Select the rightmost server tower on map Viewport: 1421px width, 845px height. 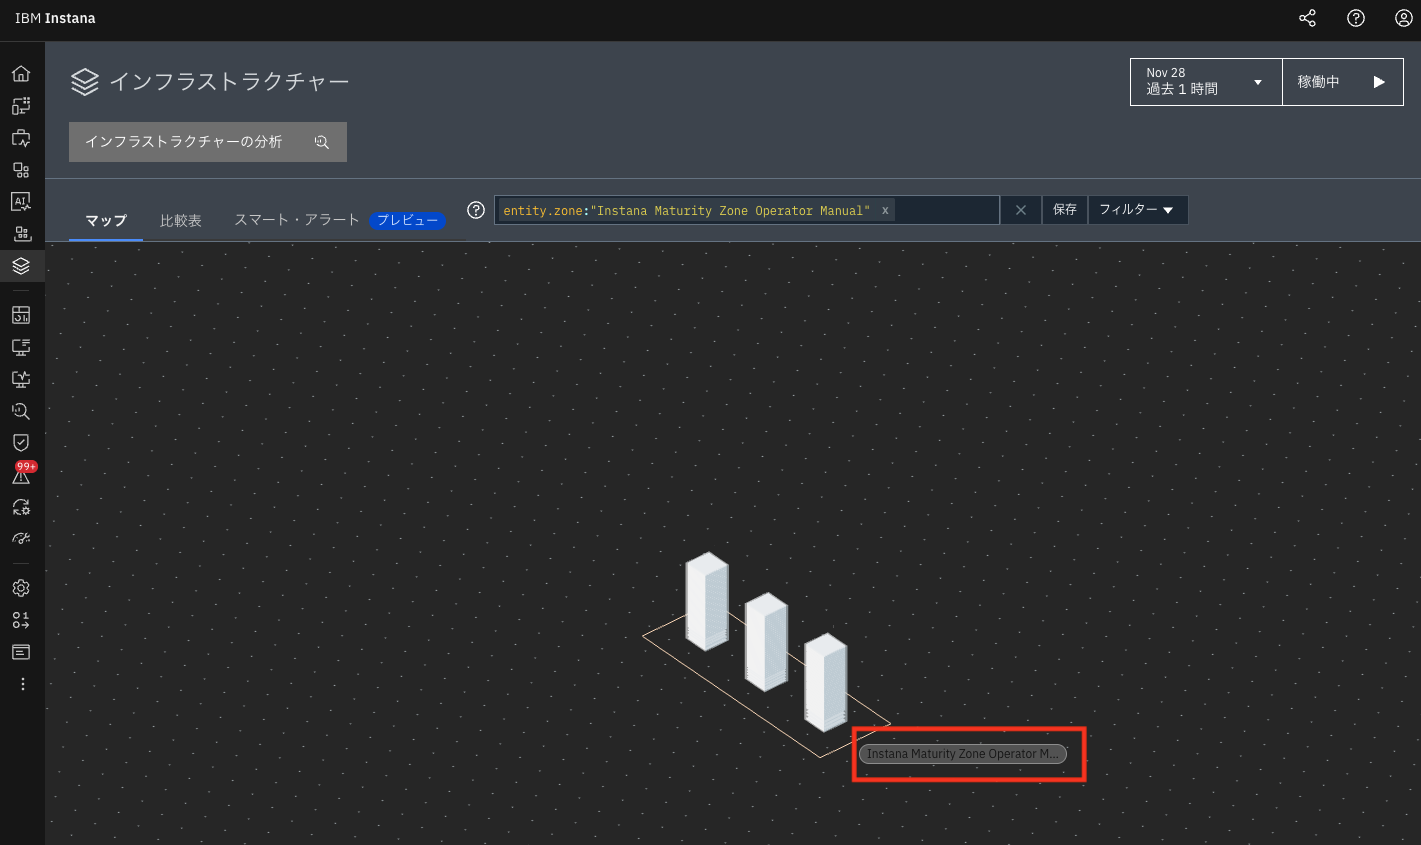826,682
